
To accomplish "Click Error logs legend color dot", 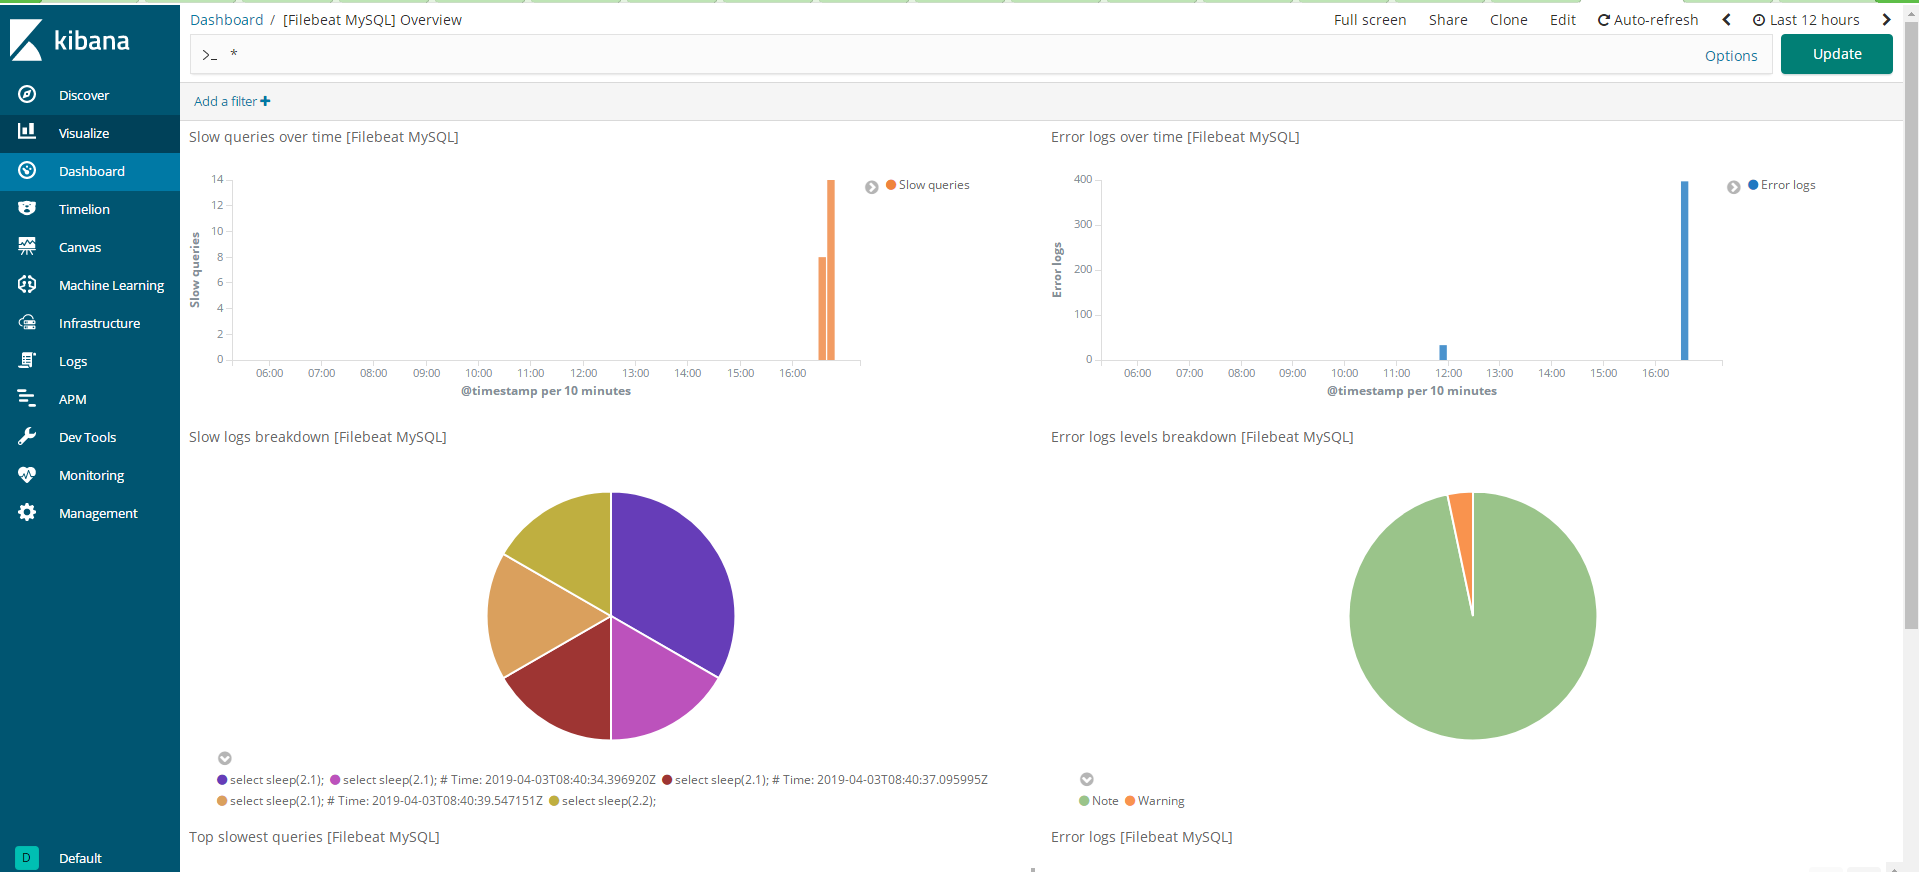I will 1753,185.
